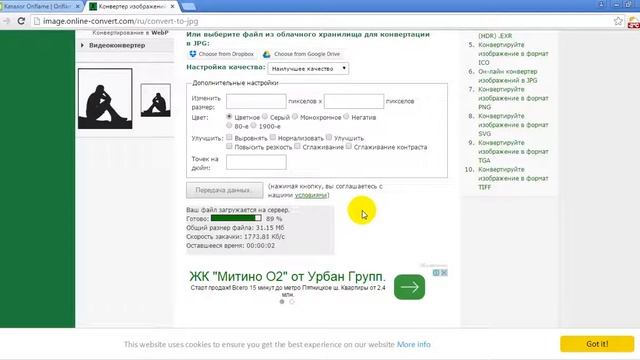The height and width of the screenshot is (360, 640).
Task: Close the Конвертер изображений tab
Action: click(x=173, y=7)
